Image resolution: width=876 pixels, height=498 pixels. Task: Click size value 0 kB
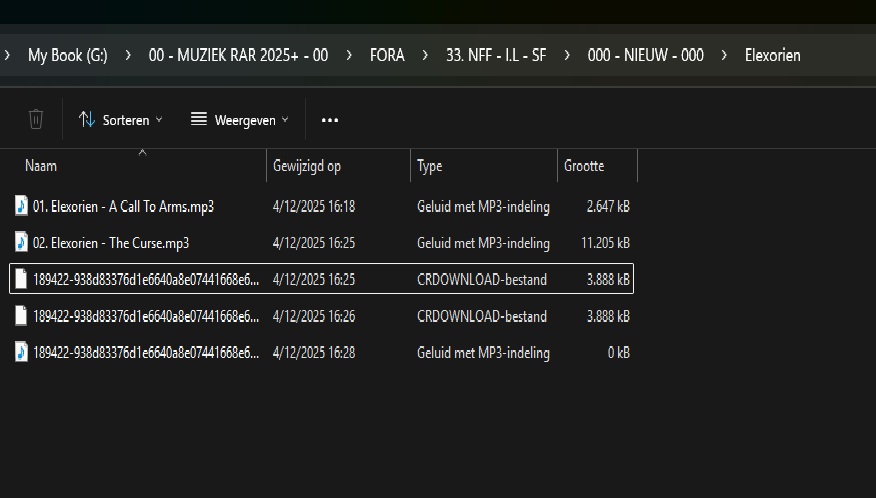point(618,353)
